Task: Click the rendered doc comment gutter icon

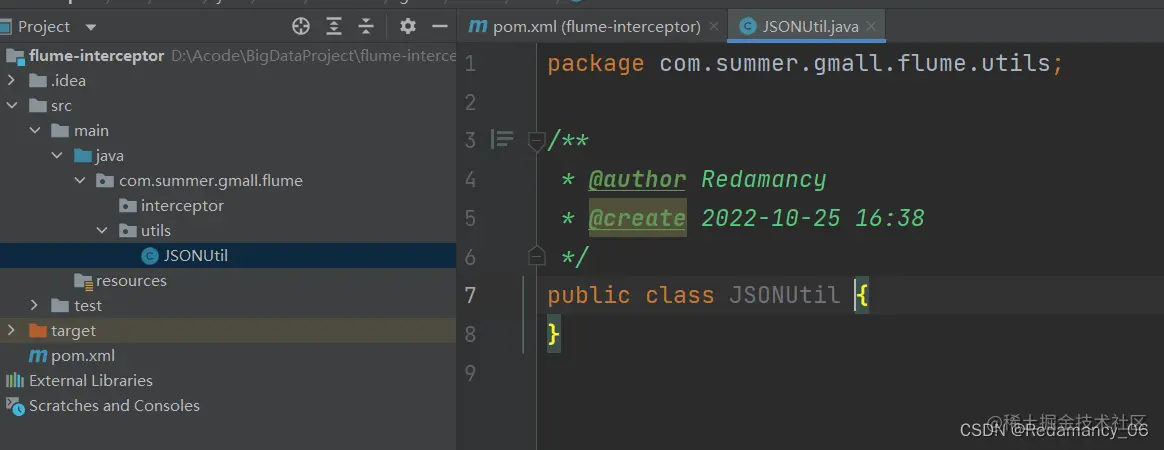Action: click(x=503, y=140)
